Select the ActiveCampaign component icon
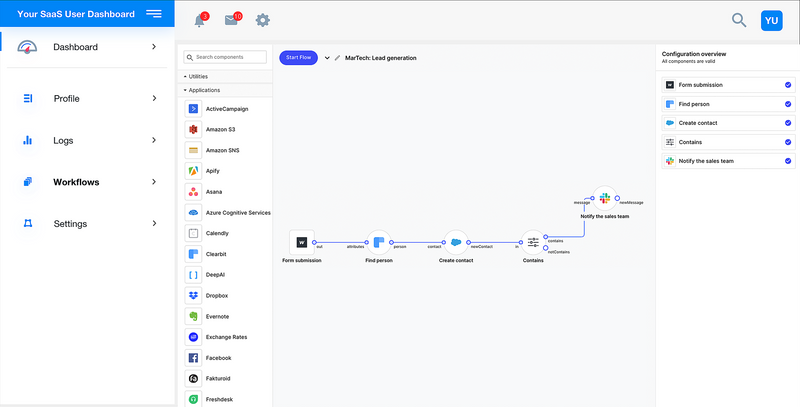The height and width of the screenshot is (407, 800). pyautogui.click(x=193, y=109)
